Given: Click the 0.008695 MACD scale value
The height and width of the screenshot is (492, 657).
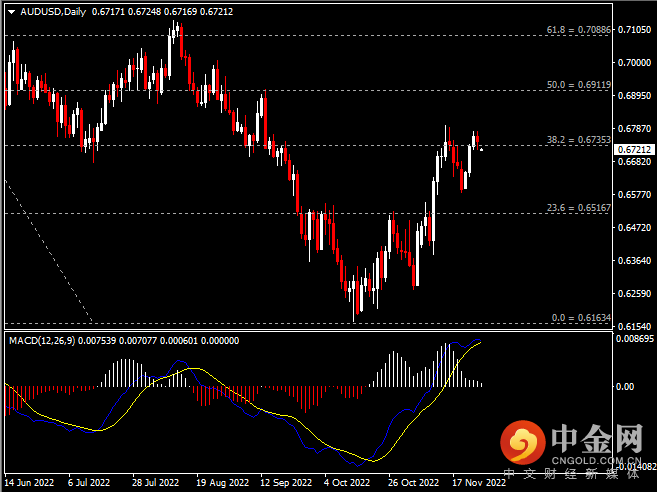Looking at the screenshot, I should (634, 341).
